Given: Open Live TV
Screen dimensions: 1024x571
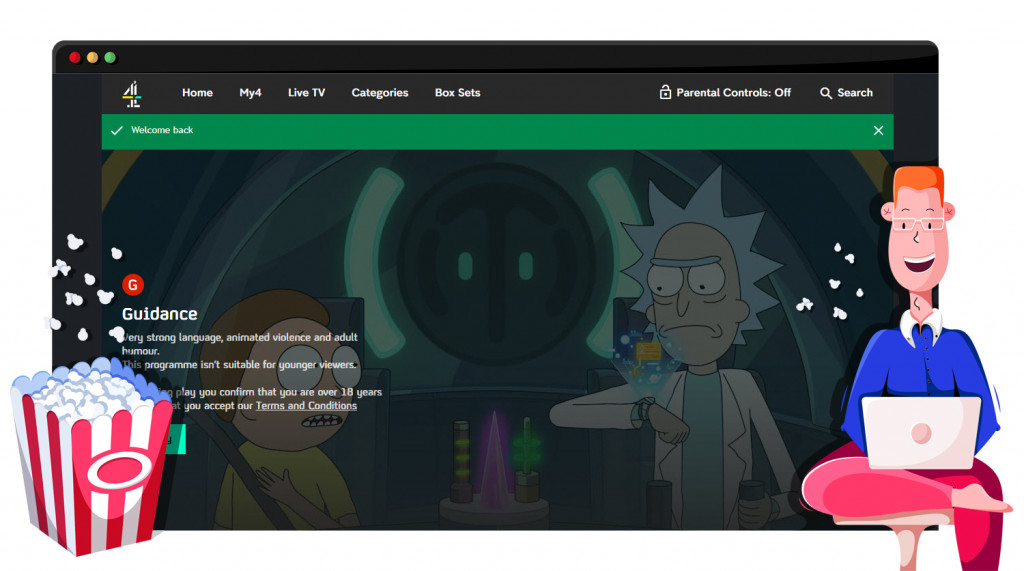Looking at the screenshot, I should pos(306,93).
